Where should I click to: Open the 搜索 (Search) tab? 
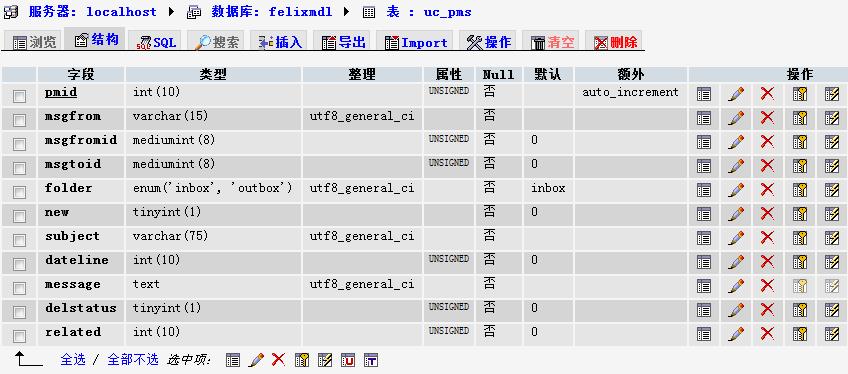click(x=216, y=41)
